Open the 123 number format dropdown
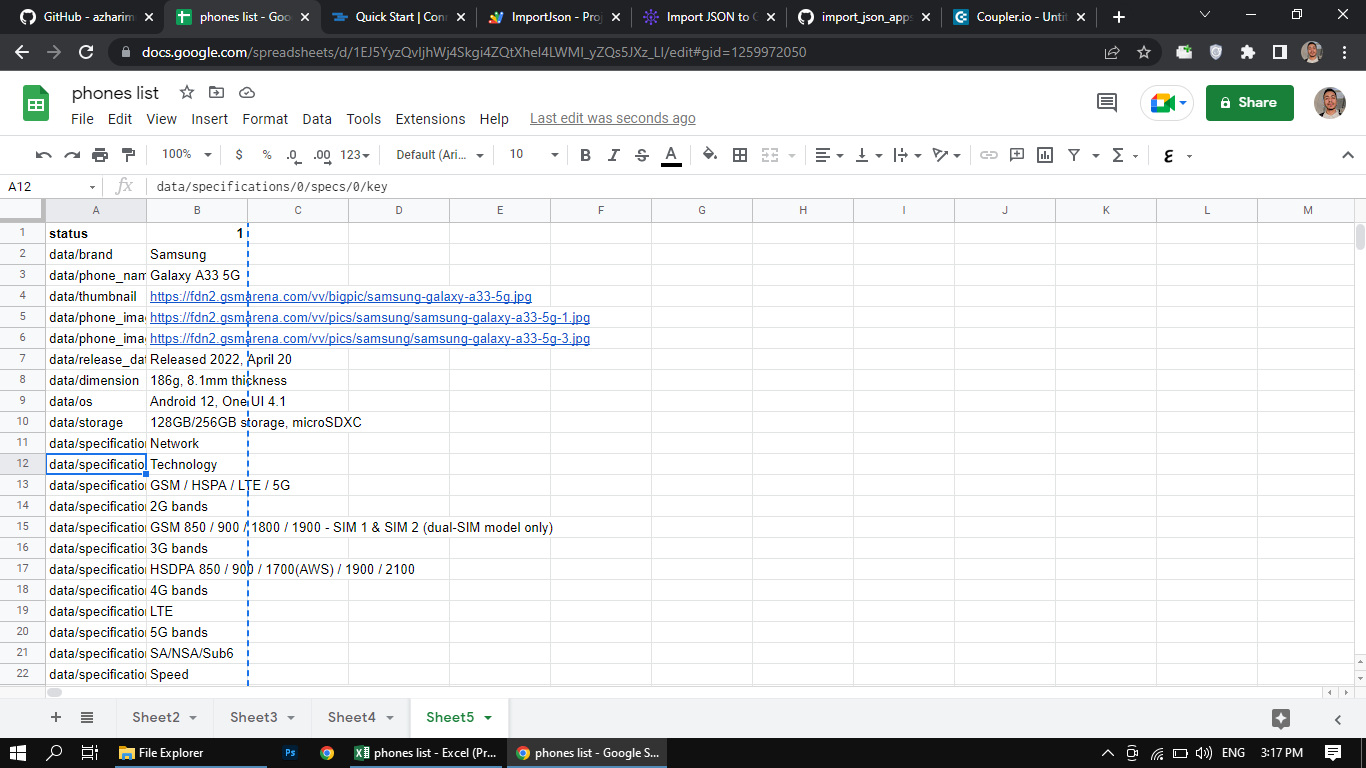This screenshot has width=1366, height=768. (350, 155)
